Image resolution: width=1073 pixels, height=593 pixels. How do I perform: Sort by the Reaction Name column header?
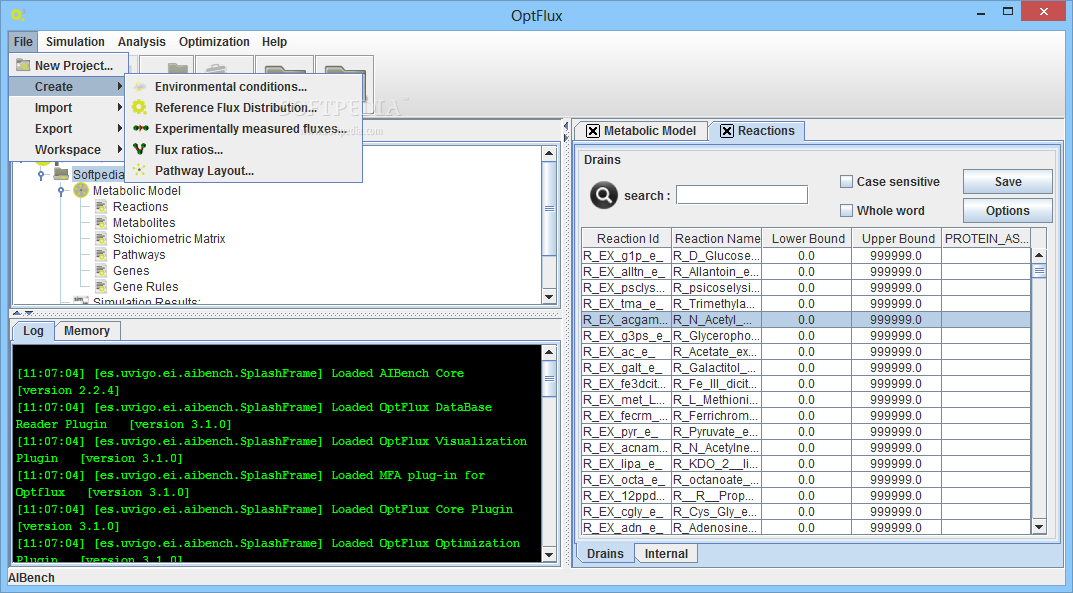716,238
